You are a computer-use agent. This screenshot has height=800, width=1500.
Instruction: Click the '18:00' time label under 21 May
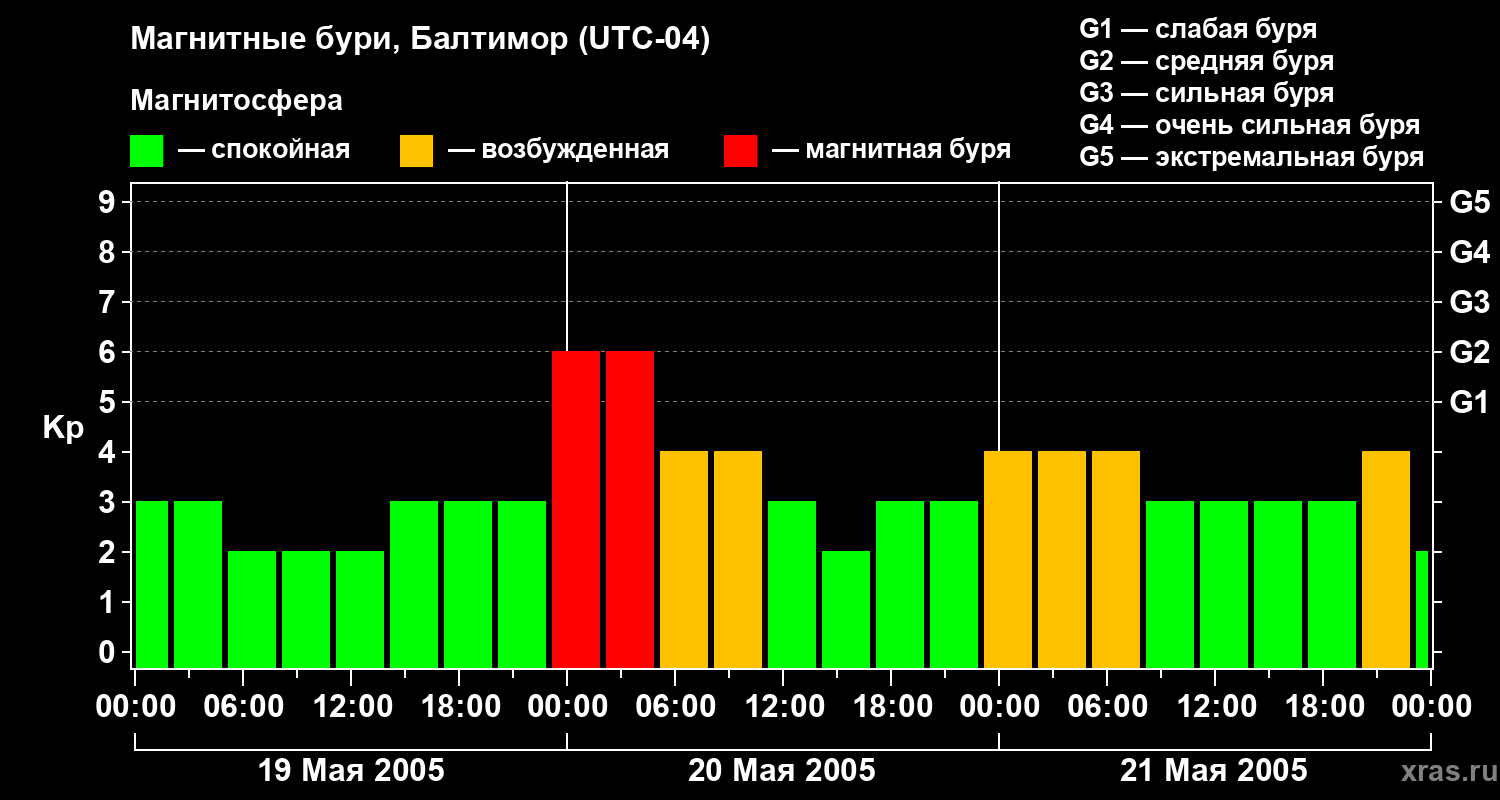click(x=1323, y=707)
